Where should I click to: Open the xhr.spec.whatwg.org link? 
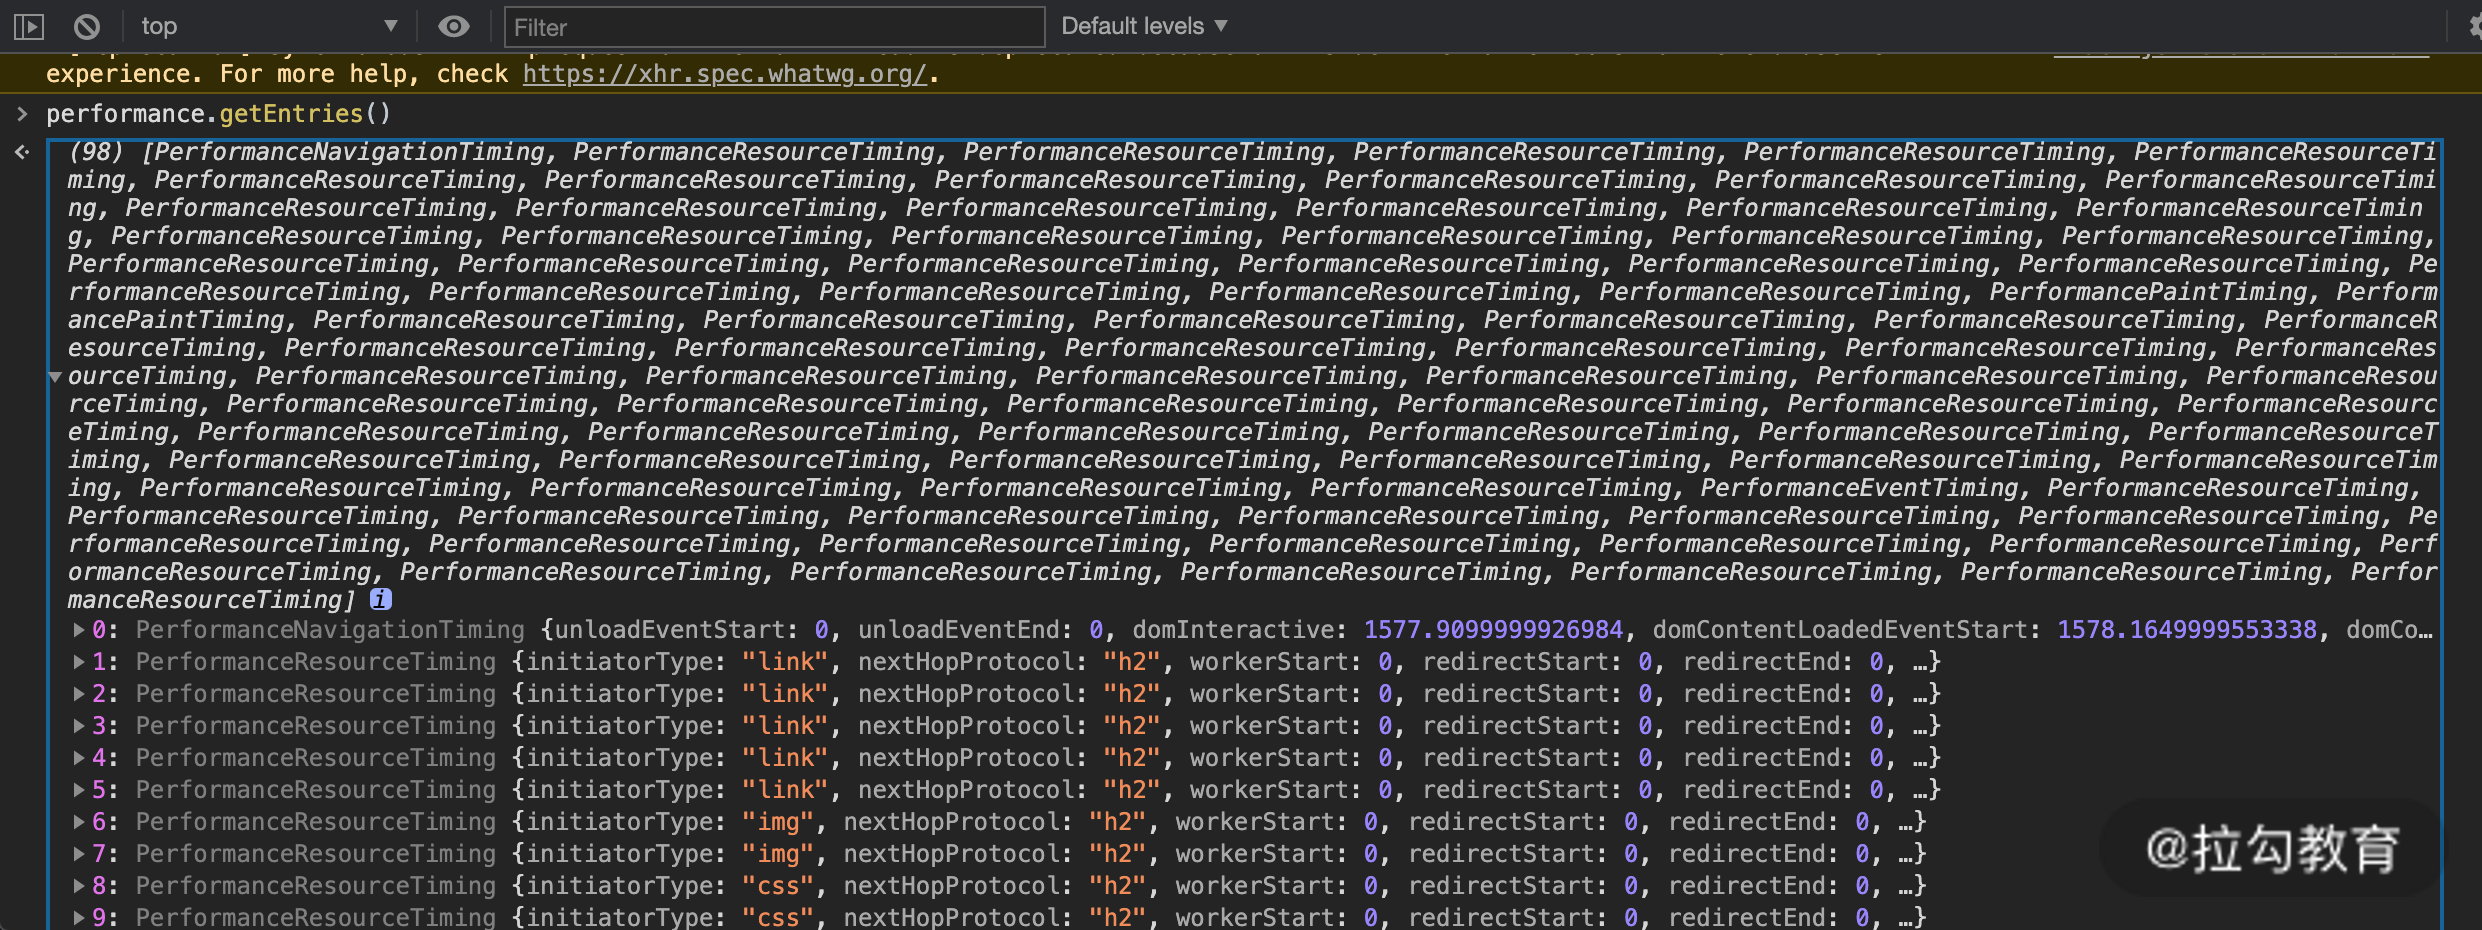725,74
